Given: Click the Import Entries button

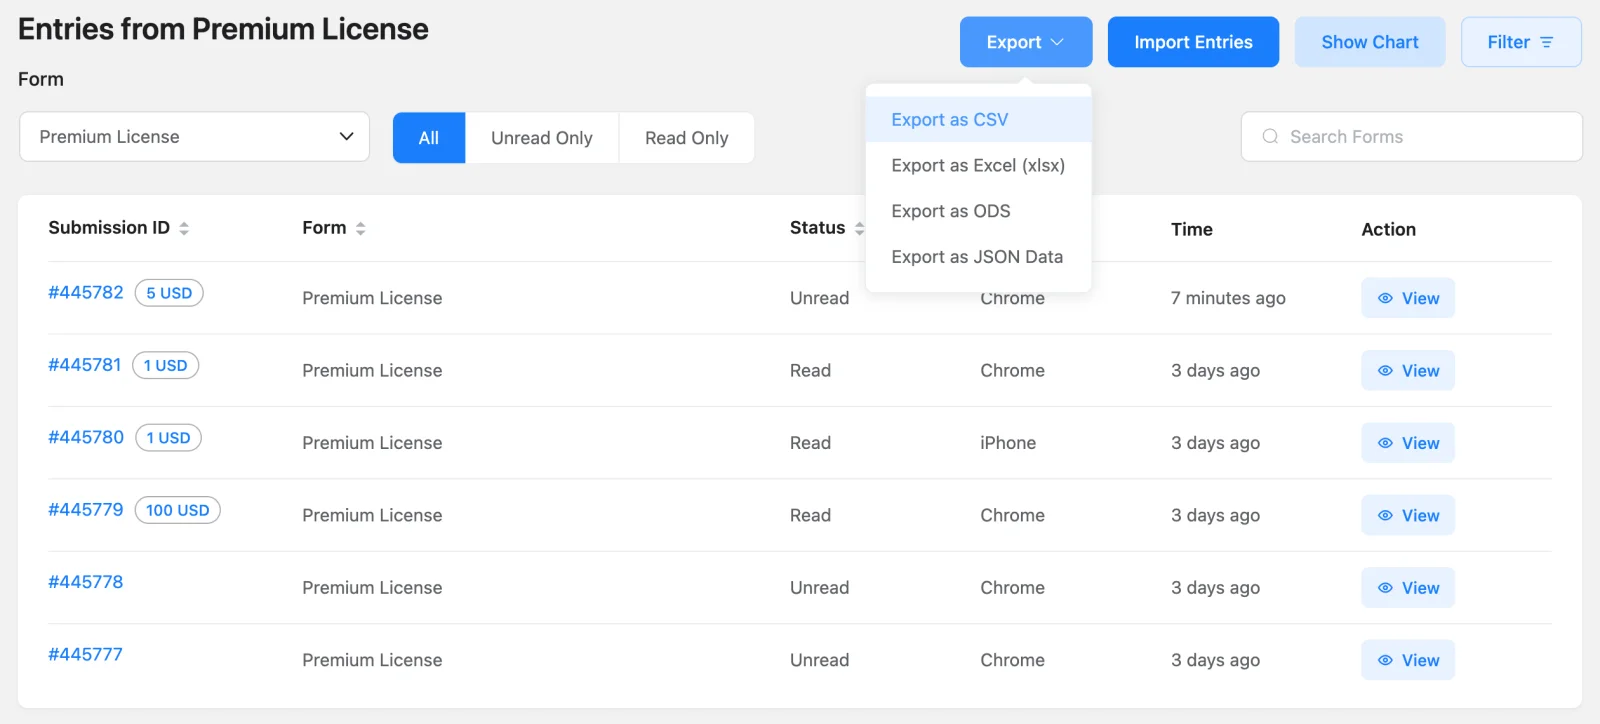Looking at the screenshot, I should (x=1193, y=42).
